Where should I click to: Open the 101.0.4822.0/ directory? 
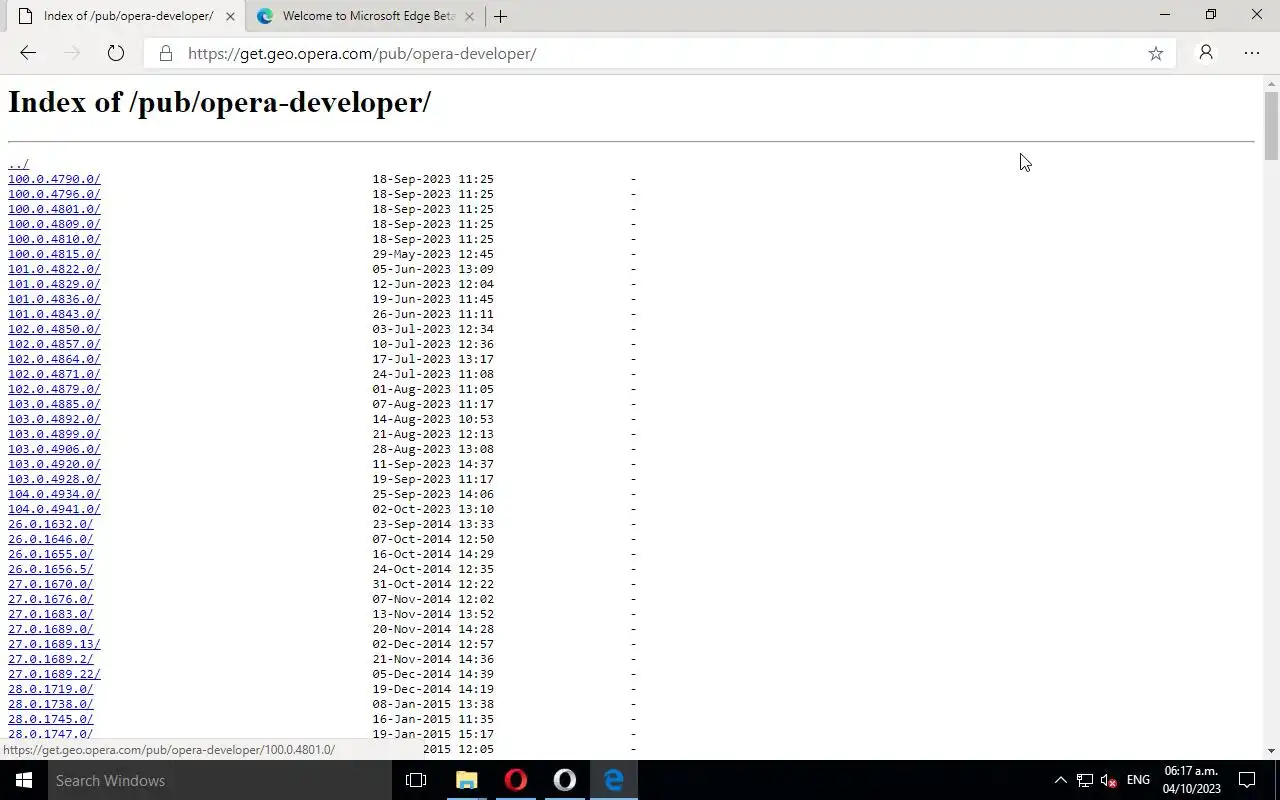54,269
